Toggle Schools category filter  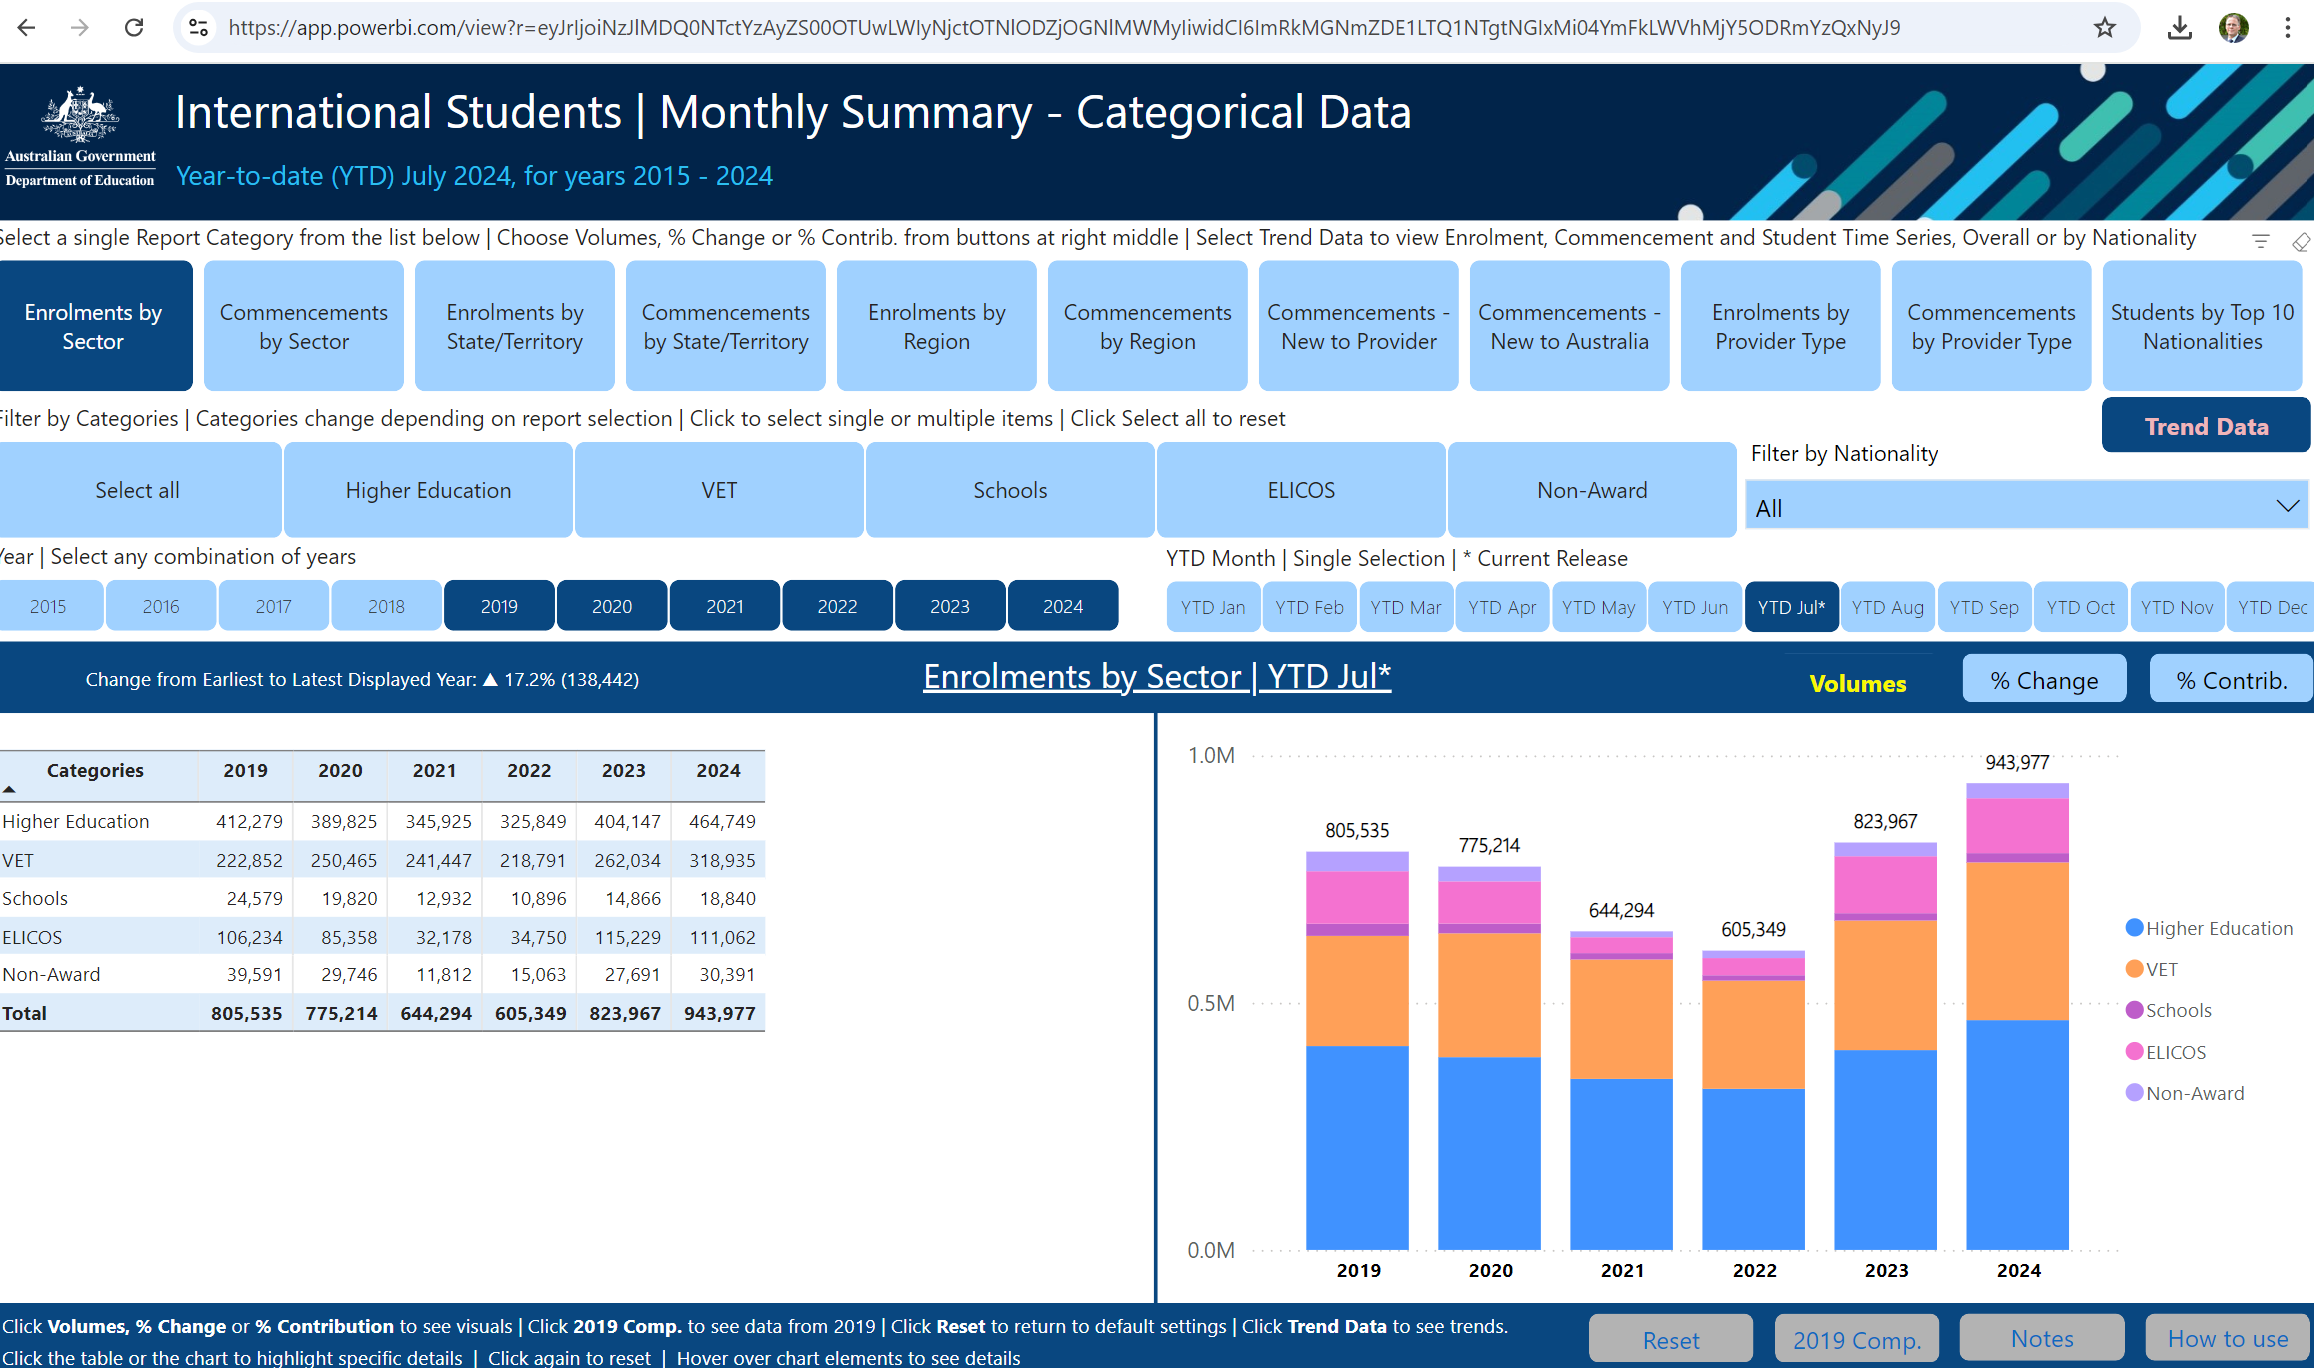pyautogui.click(x=1010, y=490)
